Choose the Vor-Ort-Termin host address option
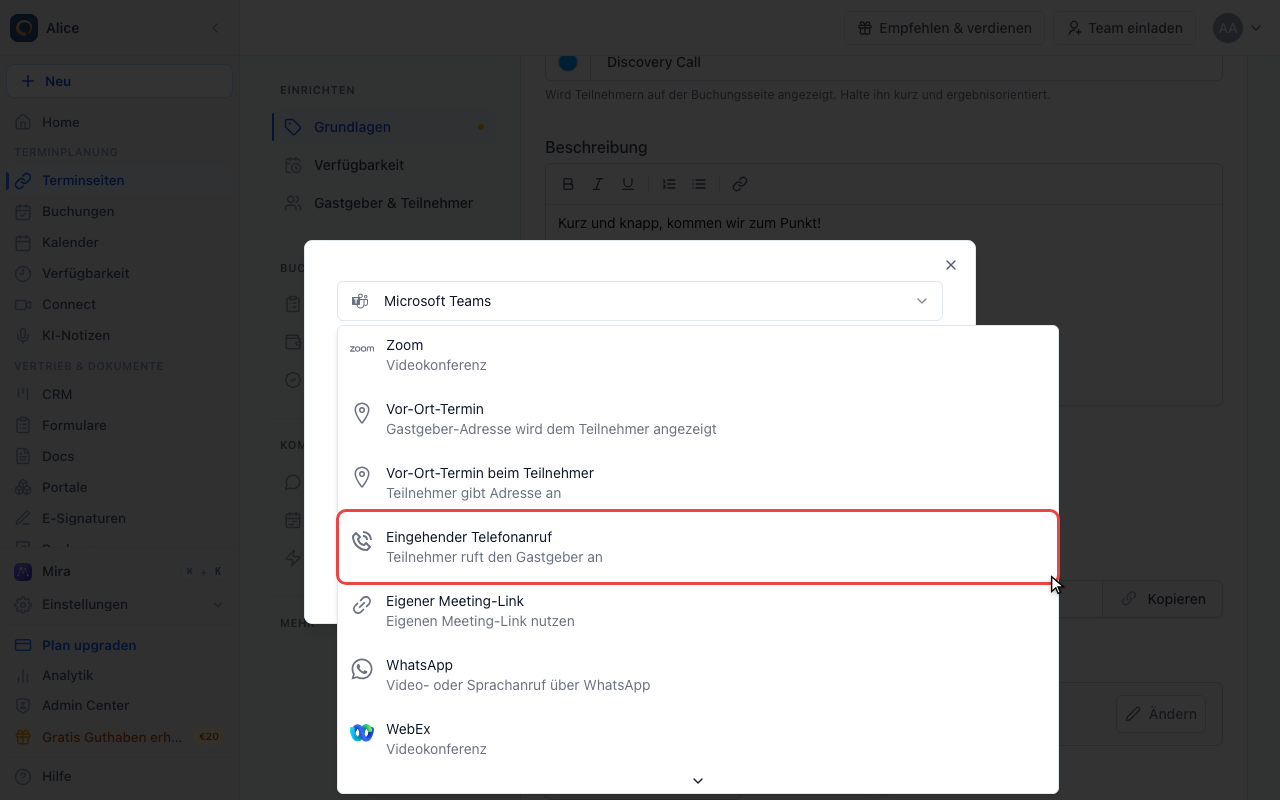The image size is (1280, 800). [698, 419]
